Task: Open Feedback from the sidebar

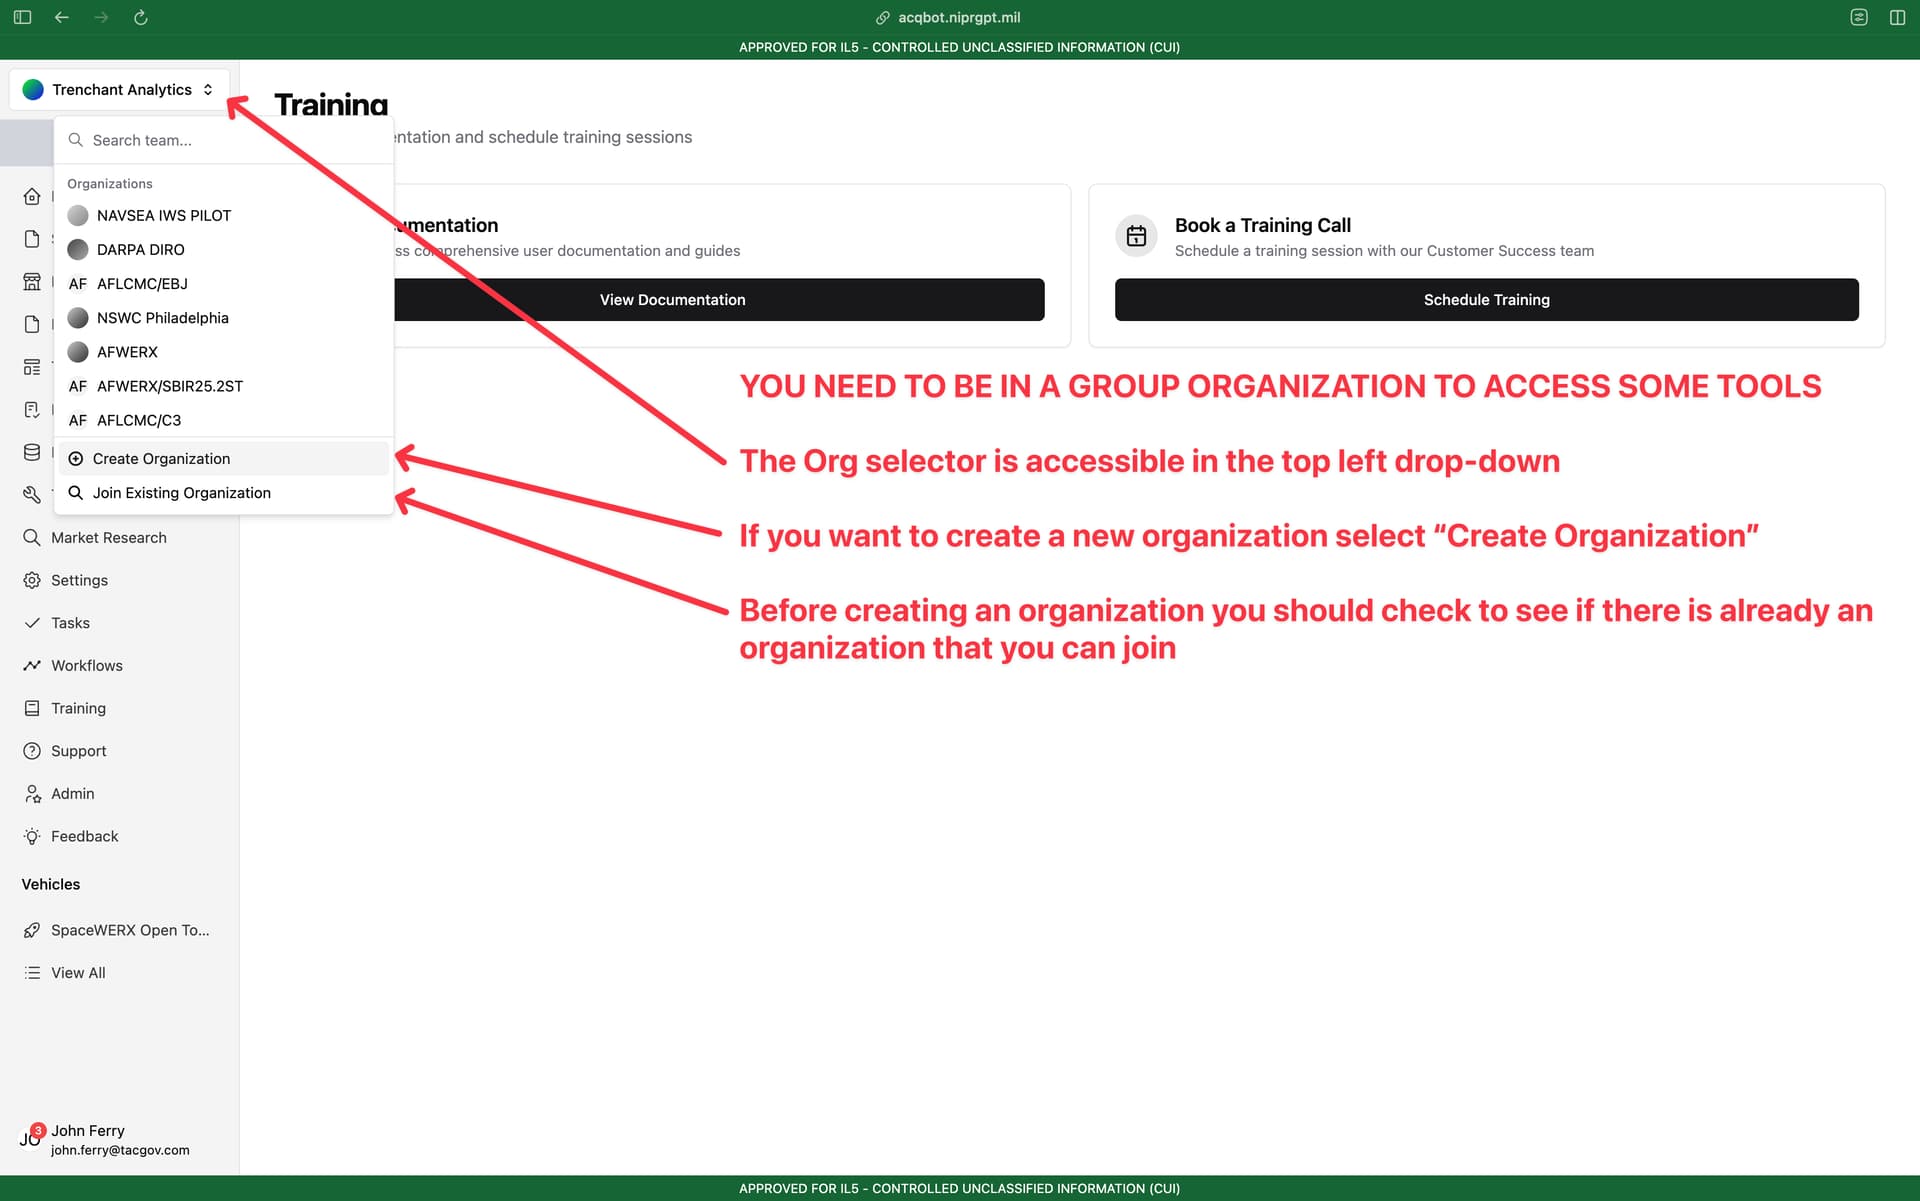Action: click(x=84, y=837)
